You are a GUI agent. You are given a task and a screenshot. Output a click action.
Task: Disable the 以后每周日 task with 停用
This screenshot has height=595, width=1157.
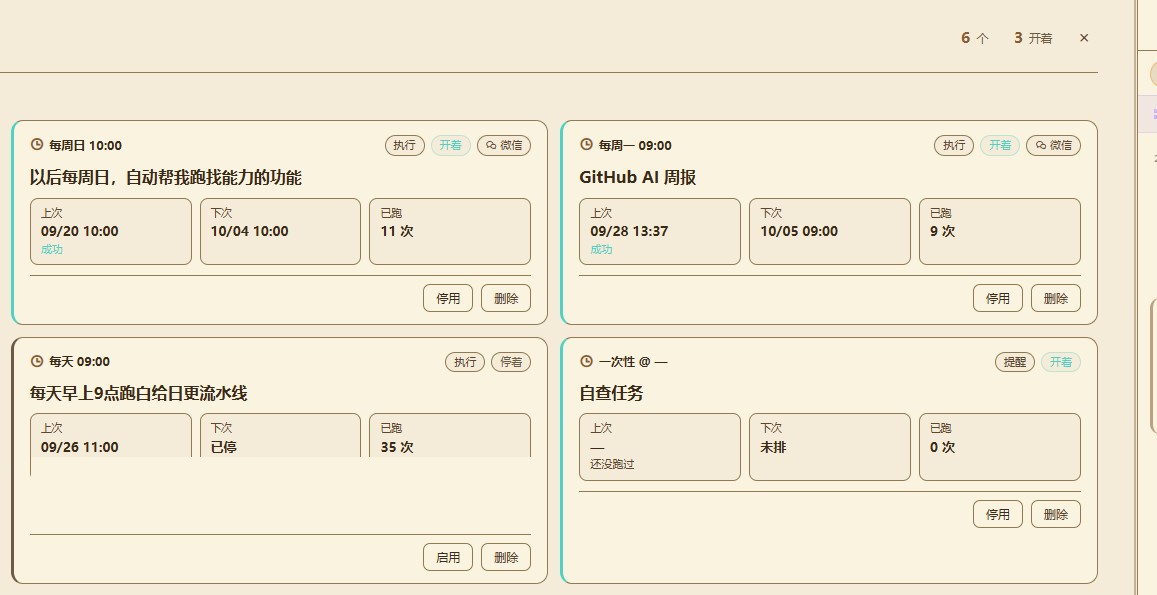click(x=448, y=298)
